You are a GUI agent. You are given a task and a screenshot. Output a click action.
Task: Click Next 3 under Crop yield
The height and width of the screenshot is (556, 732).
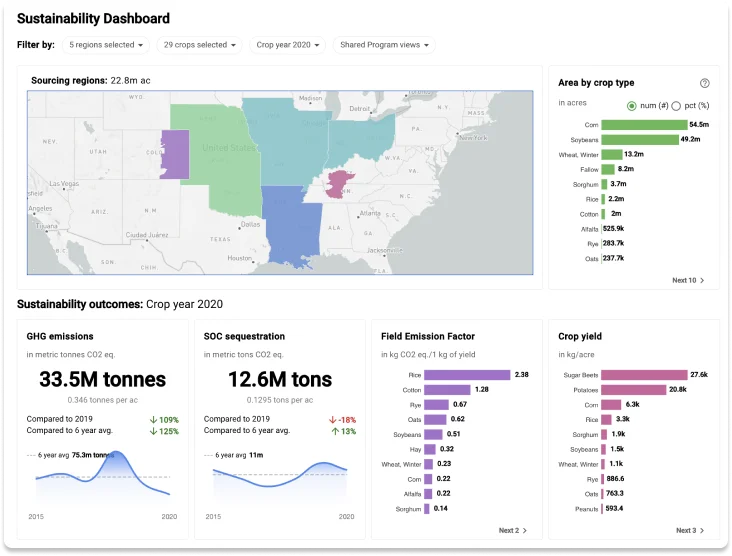click(689, 530)
